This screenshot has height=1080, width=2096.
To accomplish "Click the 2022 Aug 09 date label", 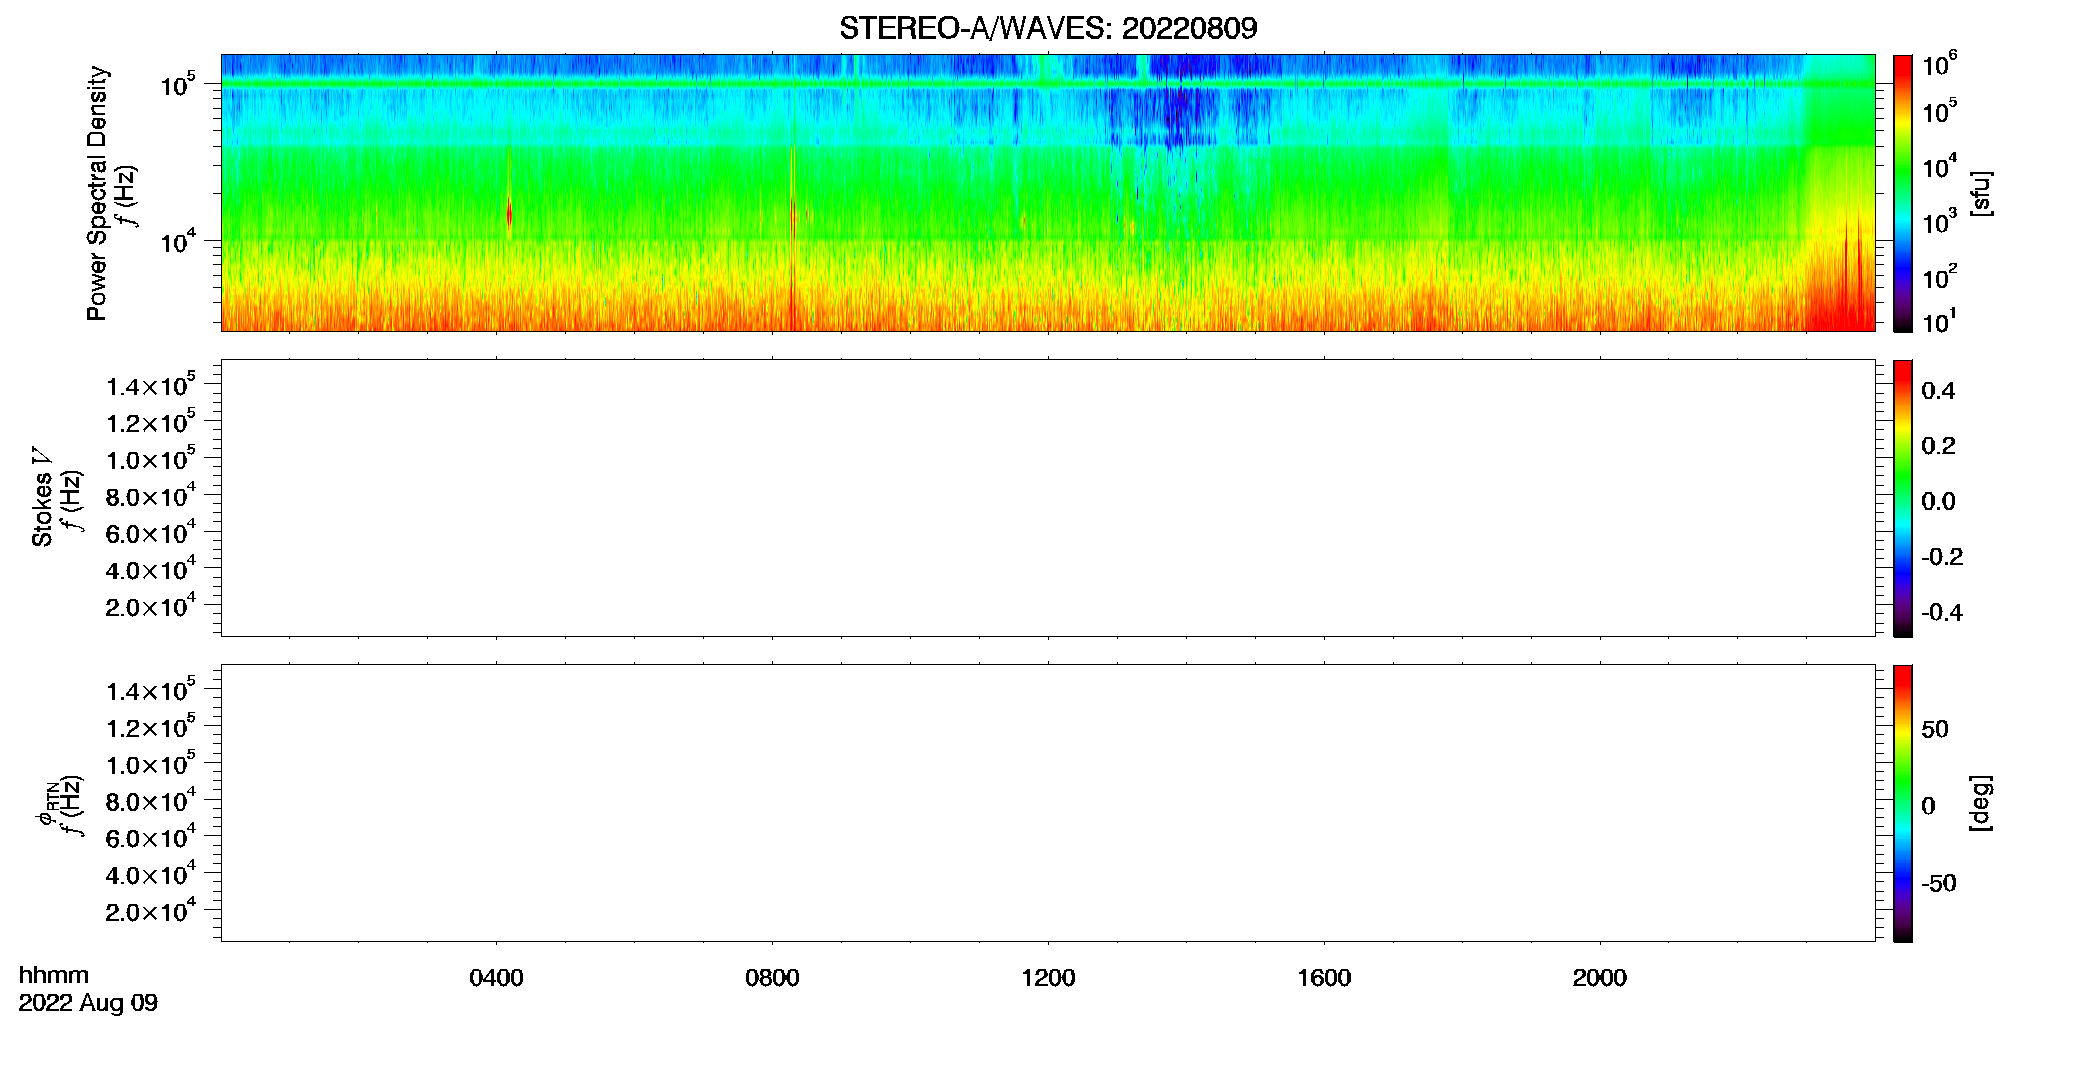I will click(x=88, y=1003).
